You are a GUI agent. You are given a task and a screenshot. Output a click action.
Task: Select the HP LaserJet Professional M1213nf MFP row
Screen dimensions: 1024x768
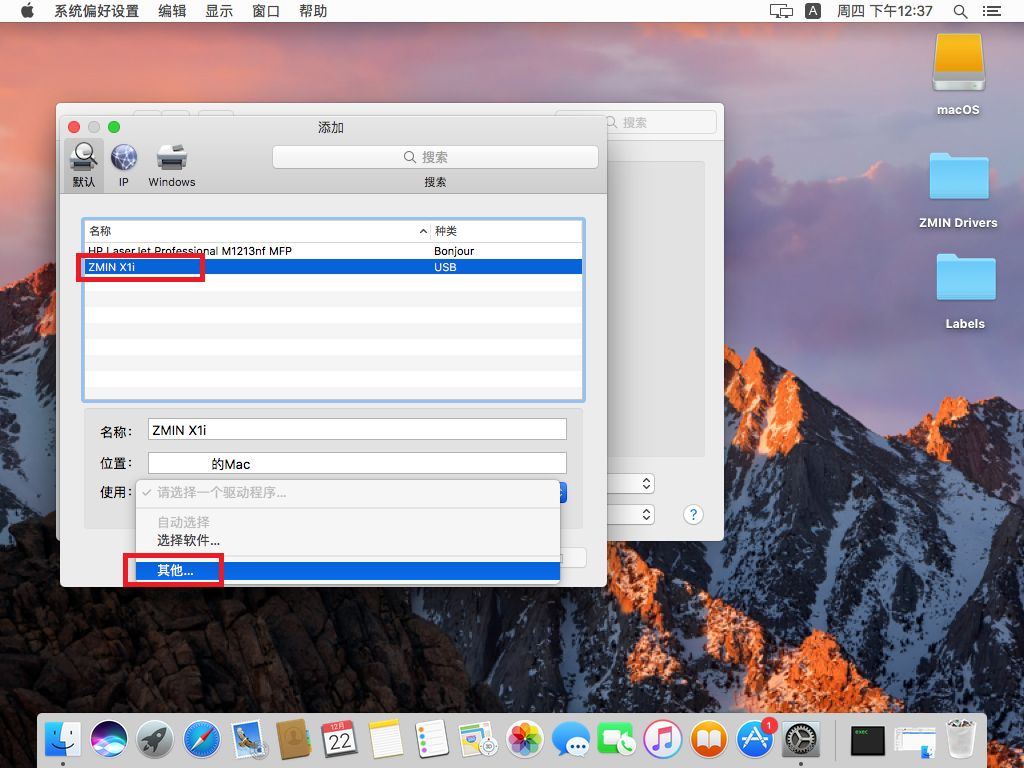tap(333, 251)
